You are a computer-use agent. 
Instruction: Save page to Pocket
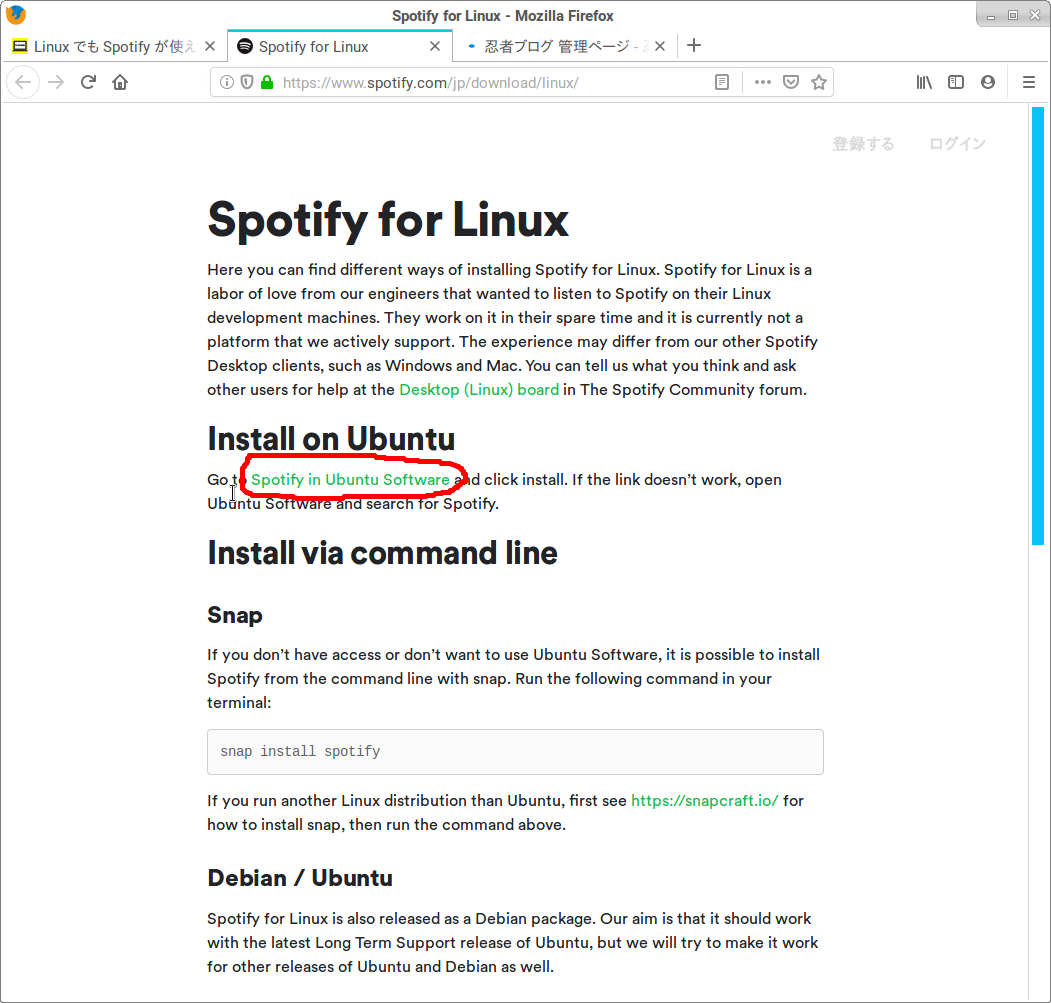tap(791, 82)
